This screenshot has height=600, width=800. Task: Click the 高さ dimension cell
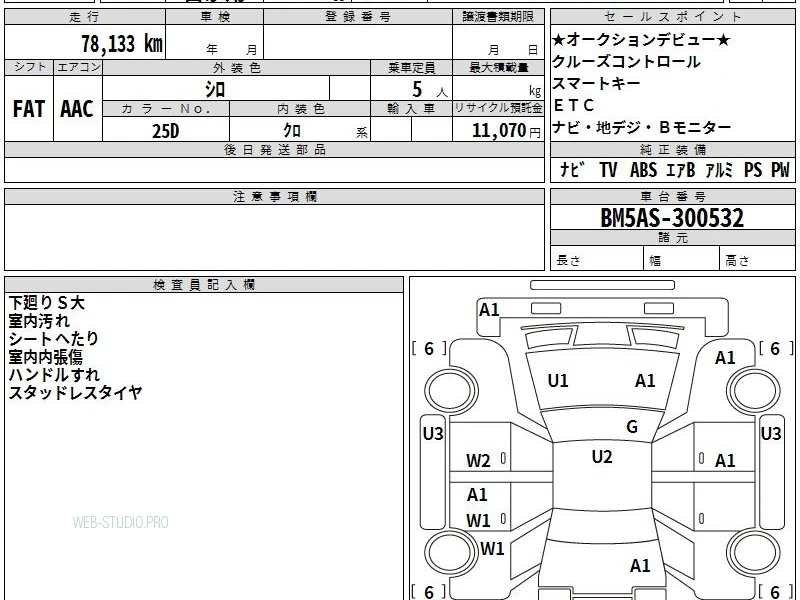coord(758,260)
